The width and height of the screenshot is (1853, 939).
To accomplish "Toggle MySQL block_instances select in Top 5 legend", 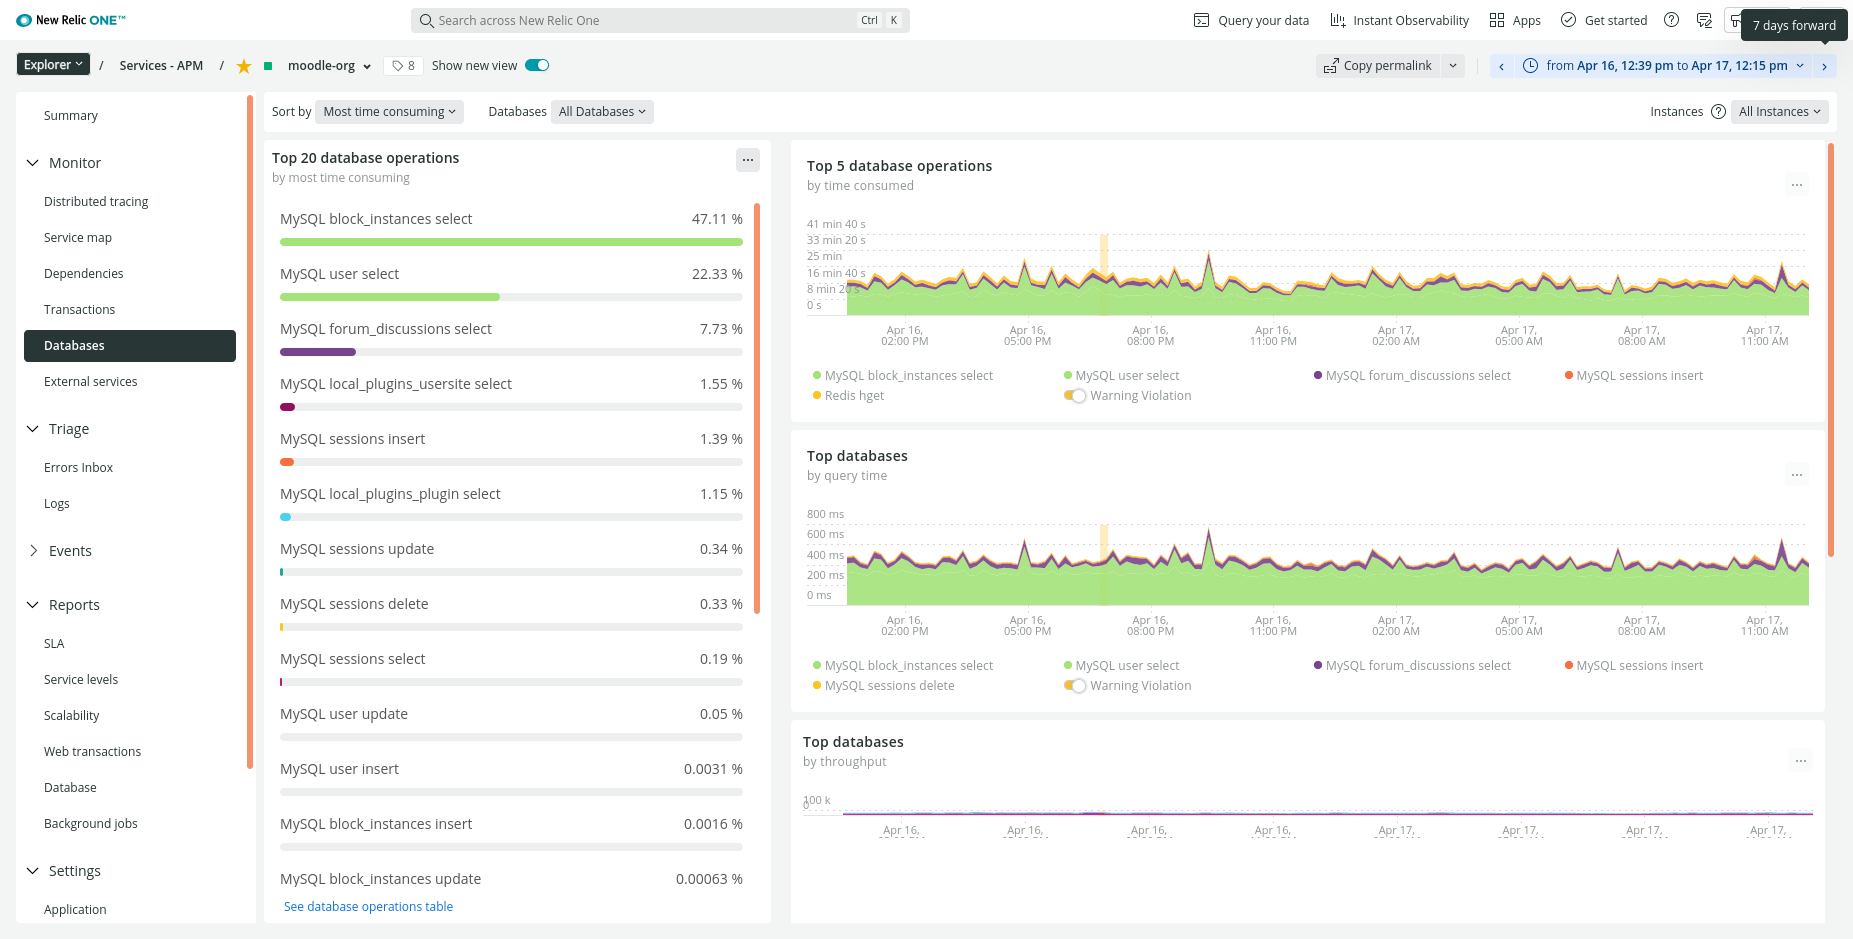I will (x=902, y=376).
